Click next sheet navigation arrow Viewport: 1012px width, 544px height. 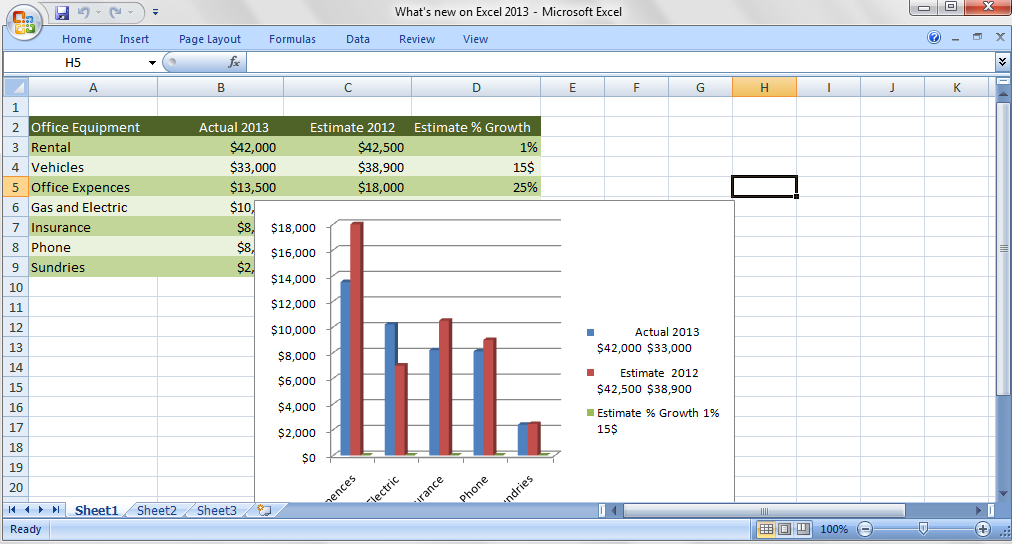tap(41, 510)
